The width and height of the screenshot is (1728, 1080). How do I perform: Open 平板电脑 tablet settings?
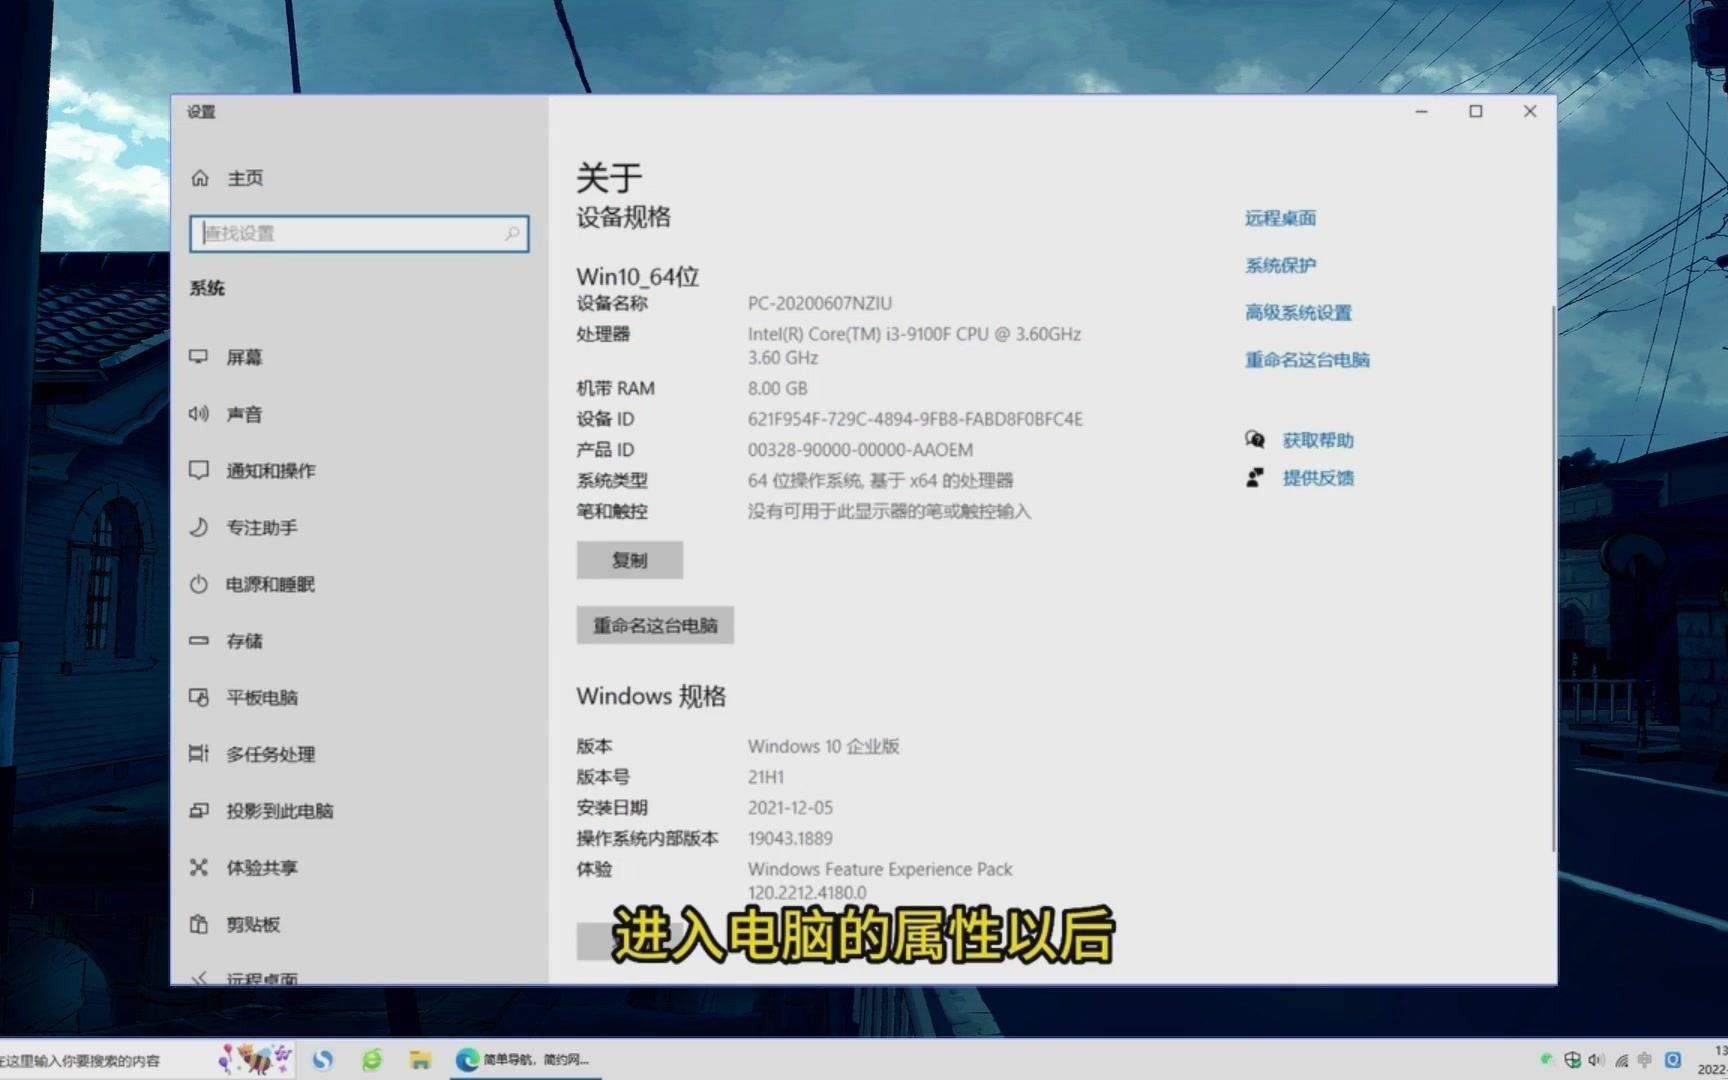(261, 697)
